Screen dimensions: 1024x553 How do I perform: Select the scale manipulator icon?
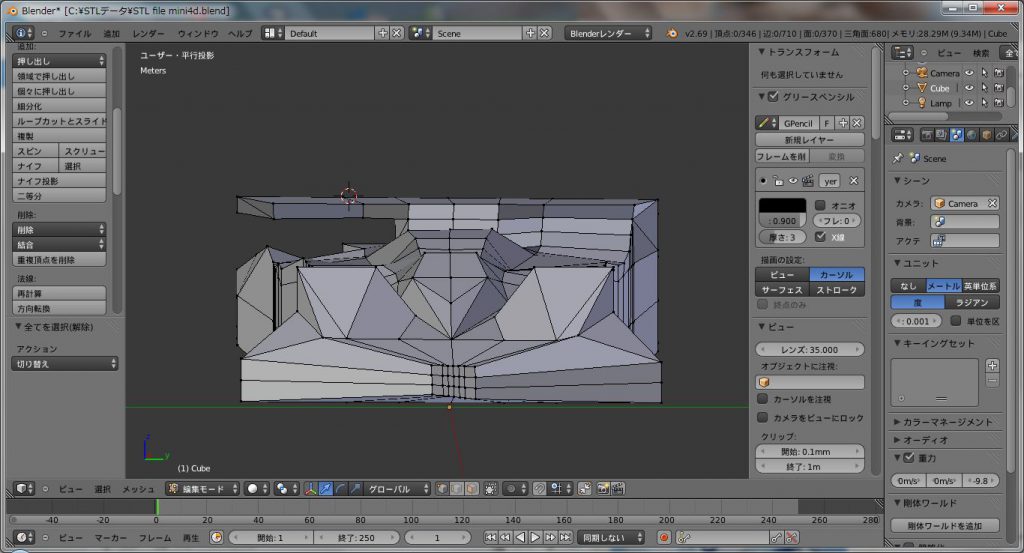355,488
